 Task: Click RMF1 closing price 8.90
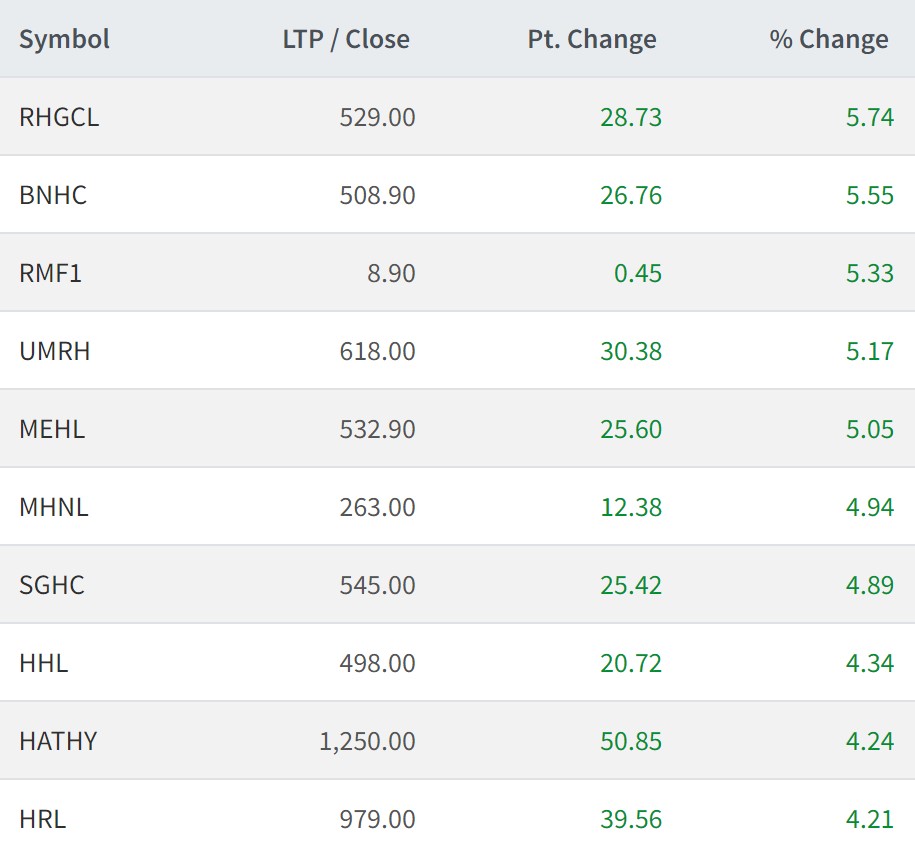point(391,273)
